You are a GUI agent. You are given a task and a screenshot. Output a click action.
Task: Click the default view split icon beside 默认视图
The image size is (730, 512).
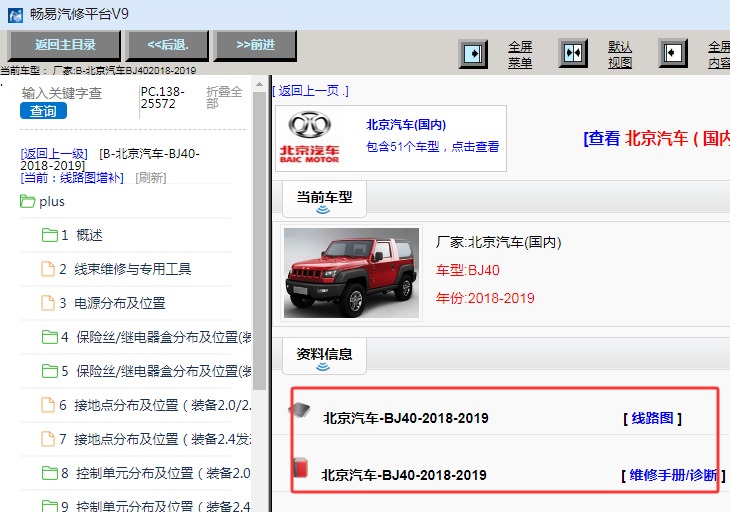(573, 54)
